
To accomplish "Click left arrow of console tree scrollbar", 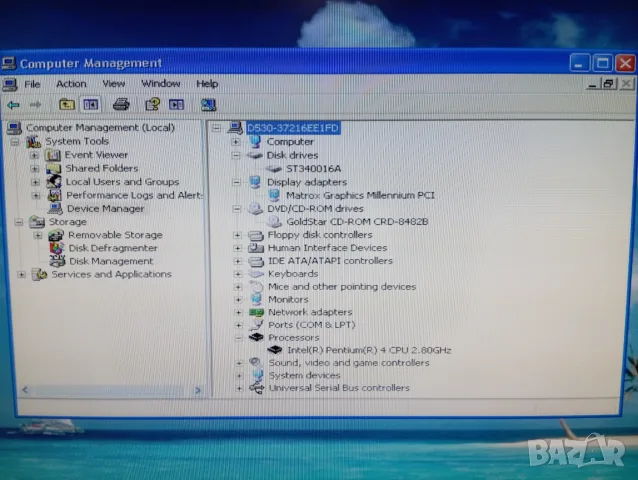I will [x=25, y=390].
